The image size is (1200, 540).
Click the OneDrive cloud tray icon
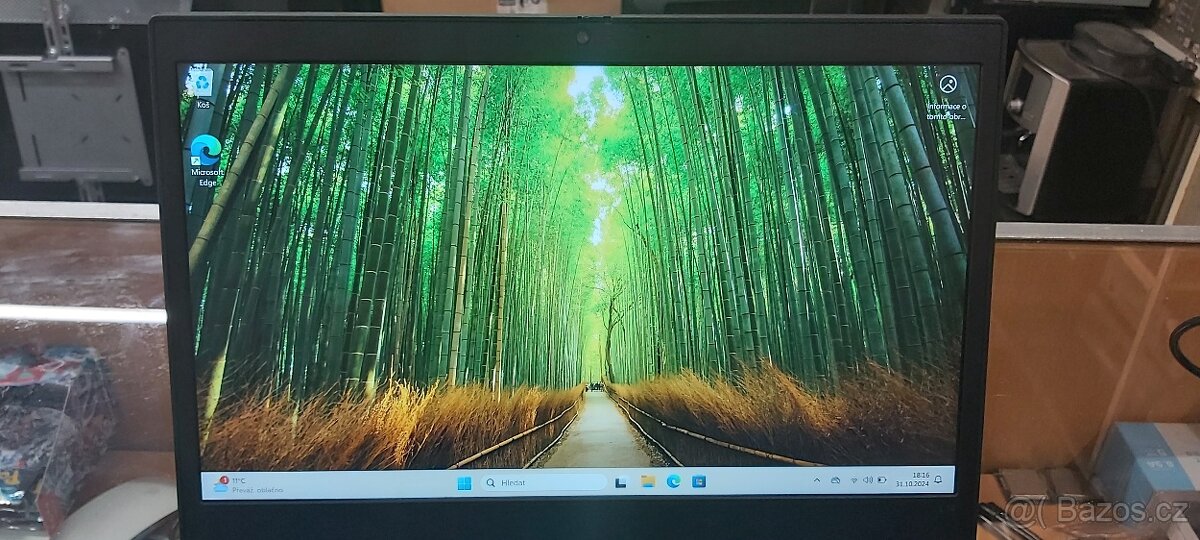[x=835, y=480]
